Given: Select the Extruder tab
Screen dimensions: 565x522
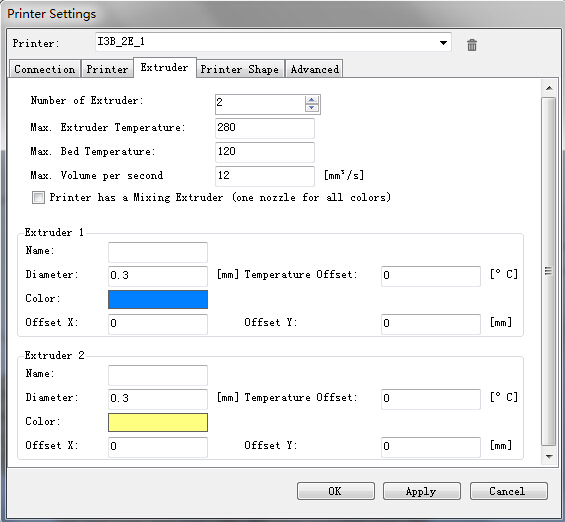Looking at the screenshot, I should pos(165,67).
